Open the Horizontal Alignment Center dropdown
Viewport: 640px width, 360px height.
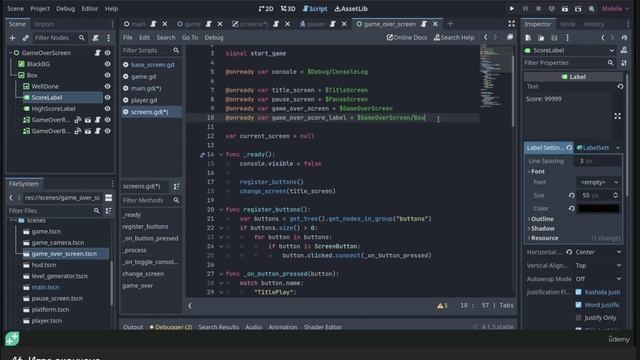[x=598, y=252]
